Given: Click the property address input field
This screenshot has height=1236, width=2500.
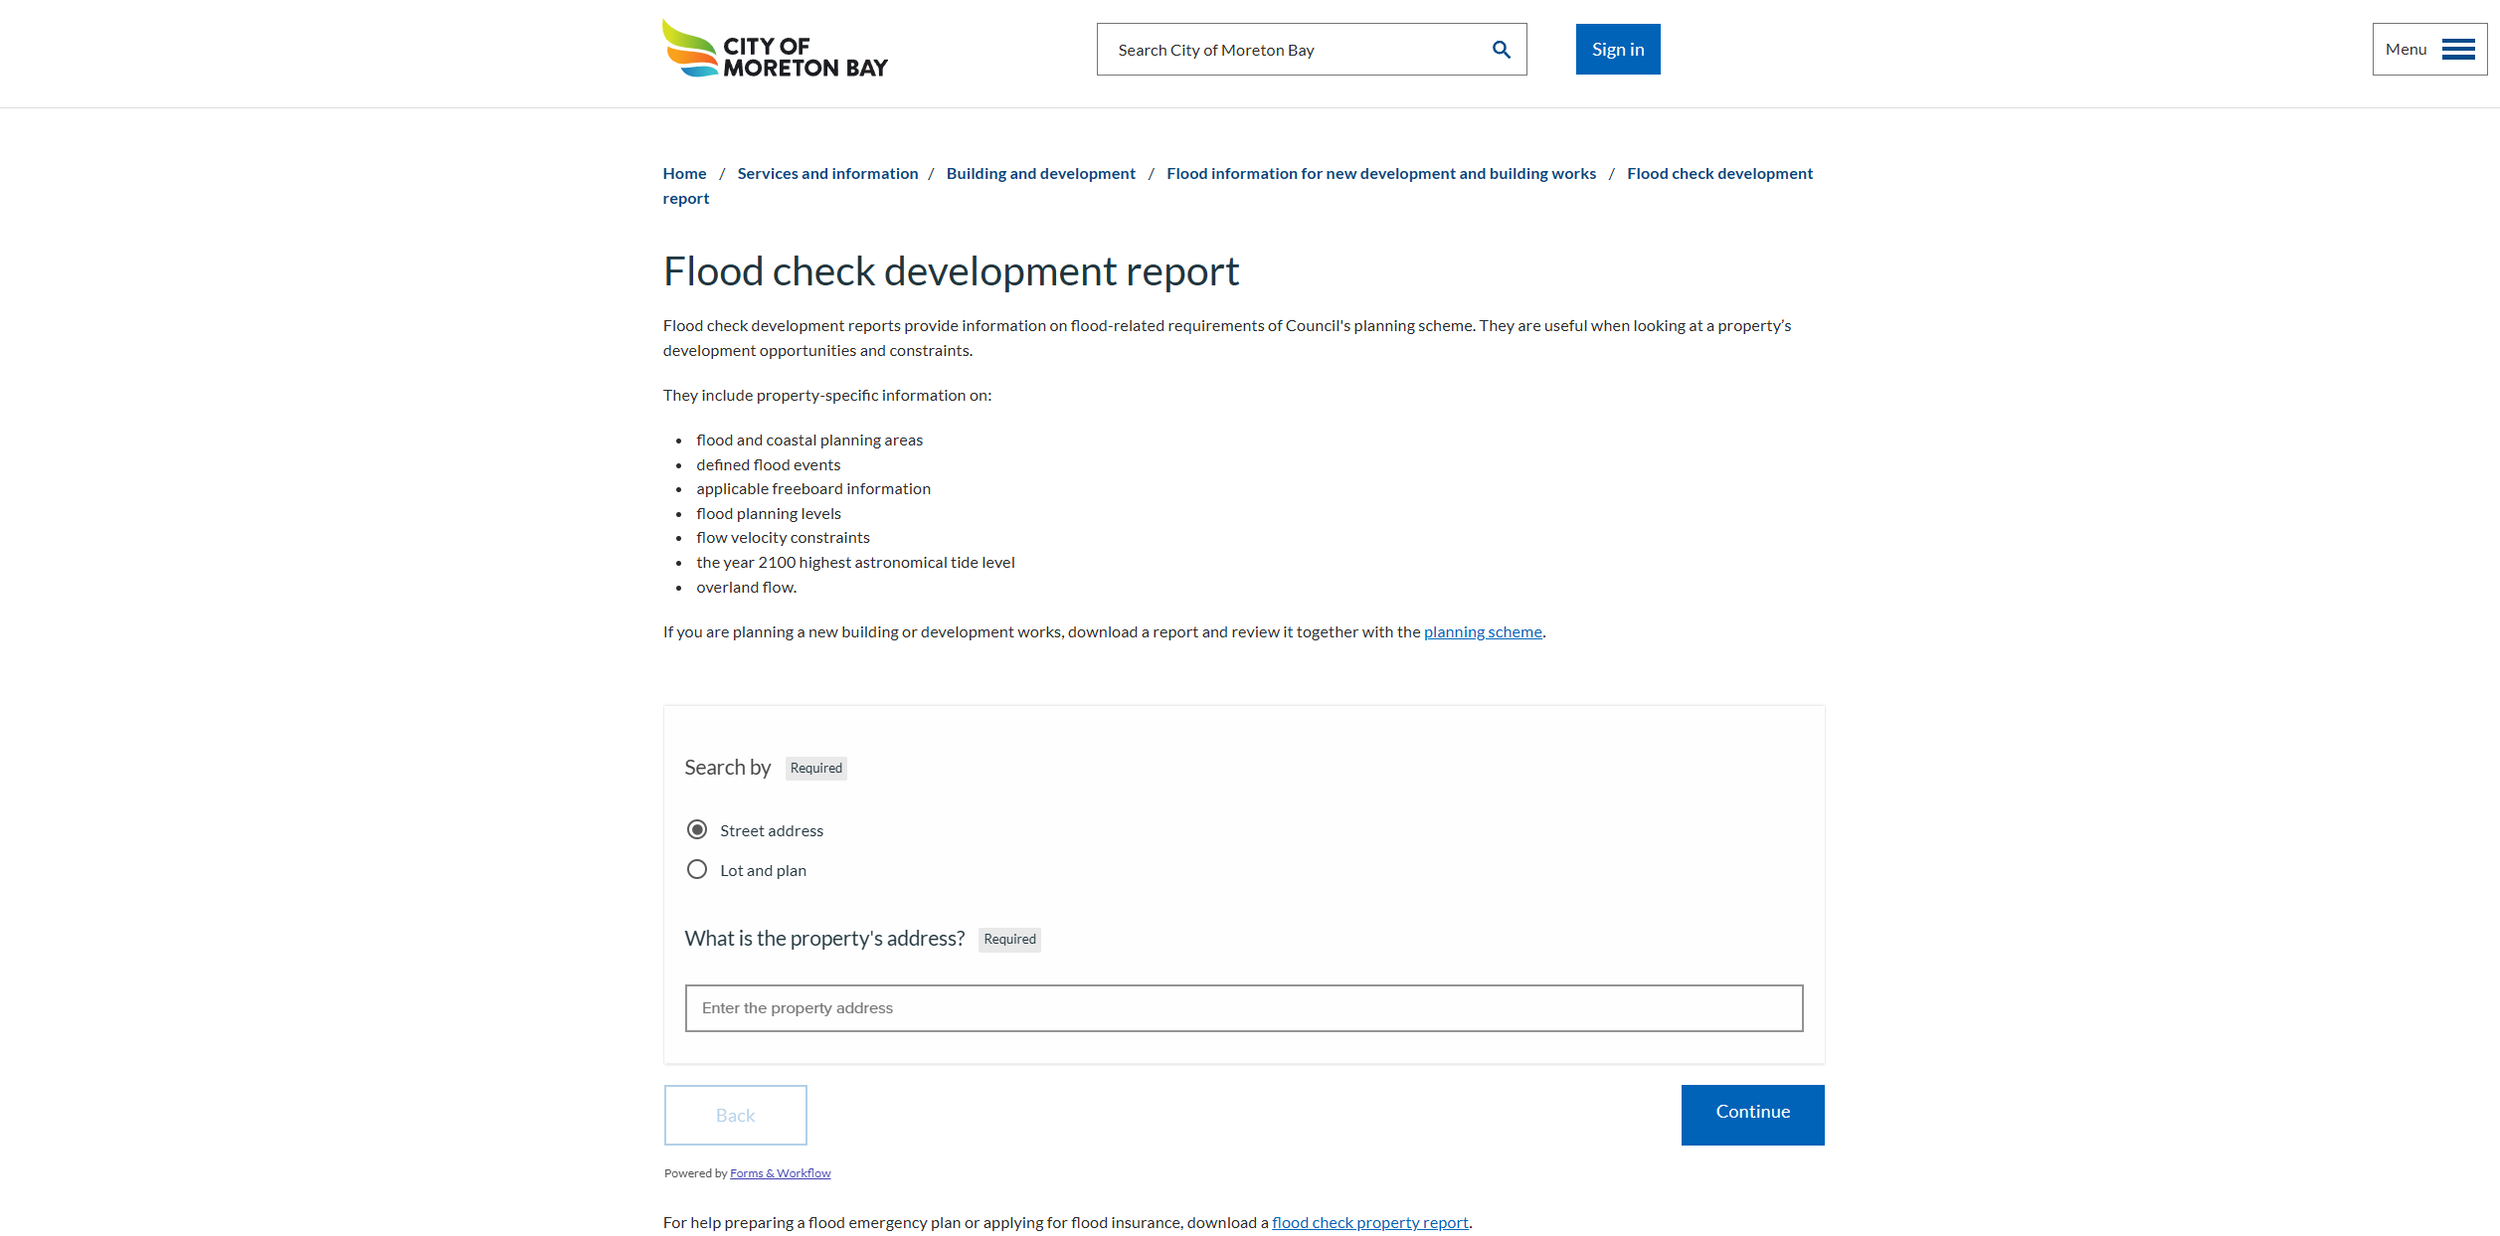Looking at the screenshot, I should (x=1243, y=1007).
